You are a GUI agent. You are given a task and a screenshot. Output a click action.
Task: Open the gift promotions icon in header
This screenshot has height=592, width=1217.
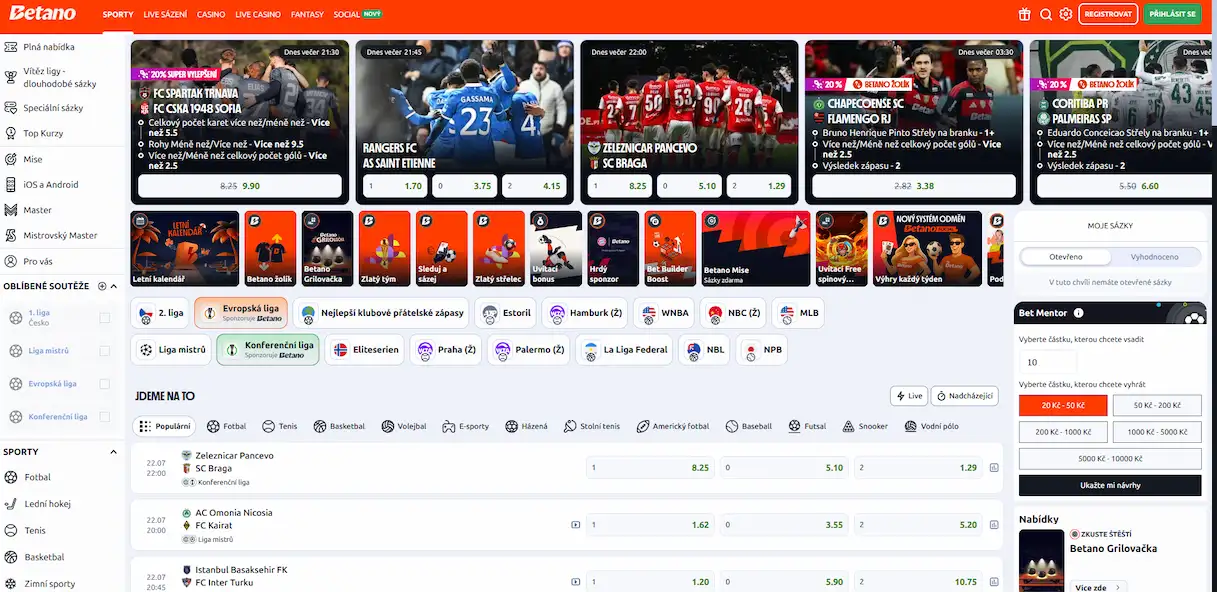tap(1024, 14)
